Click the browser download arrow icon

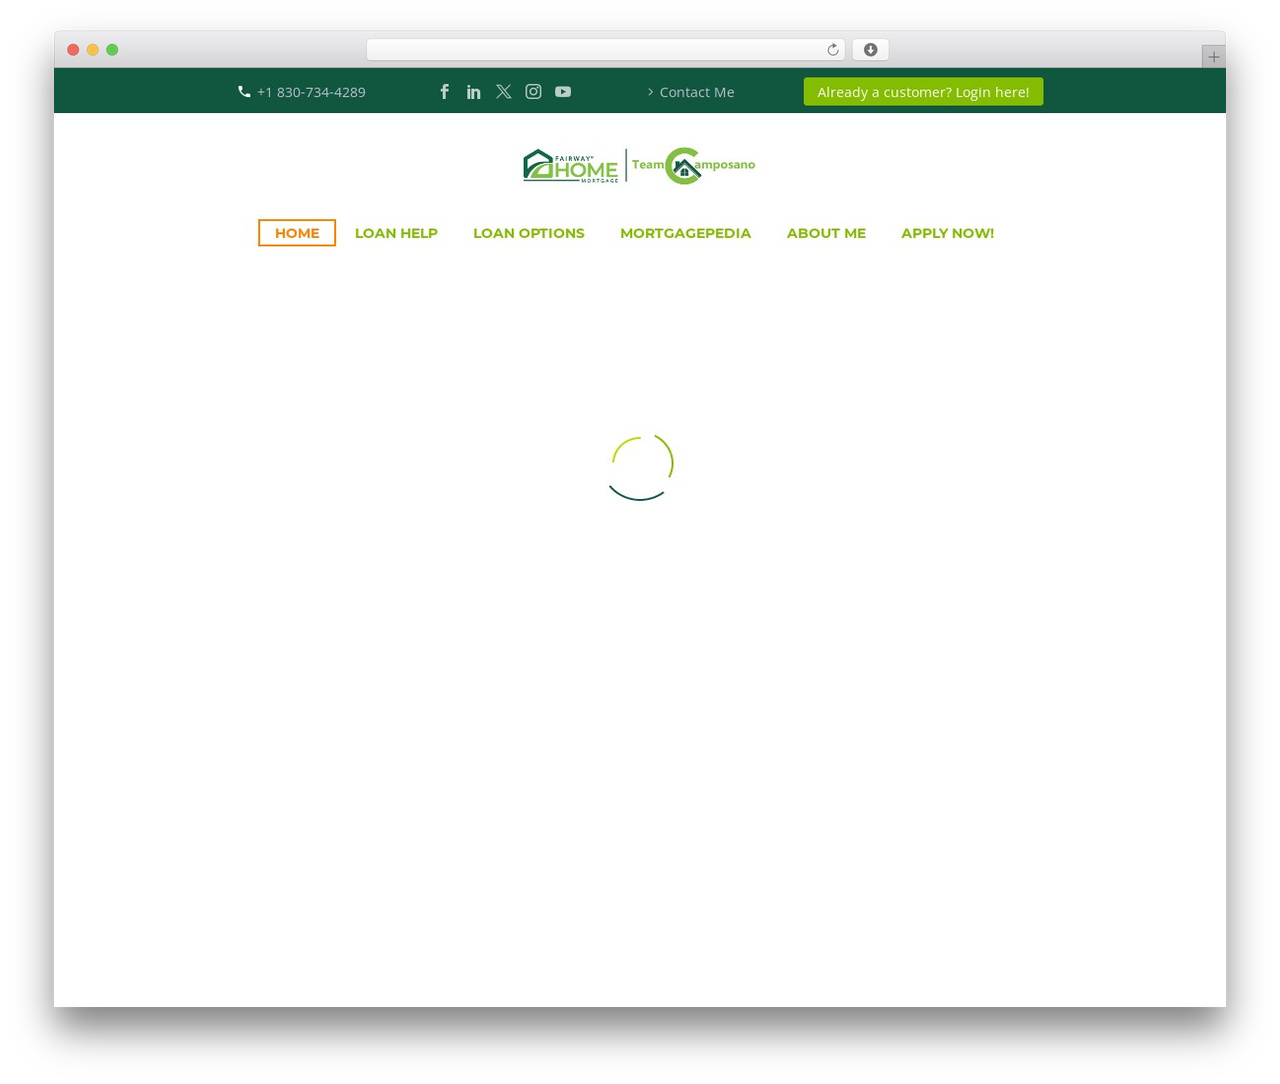(870, 50)
